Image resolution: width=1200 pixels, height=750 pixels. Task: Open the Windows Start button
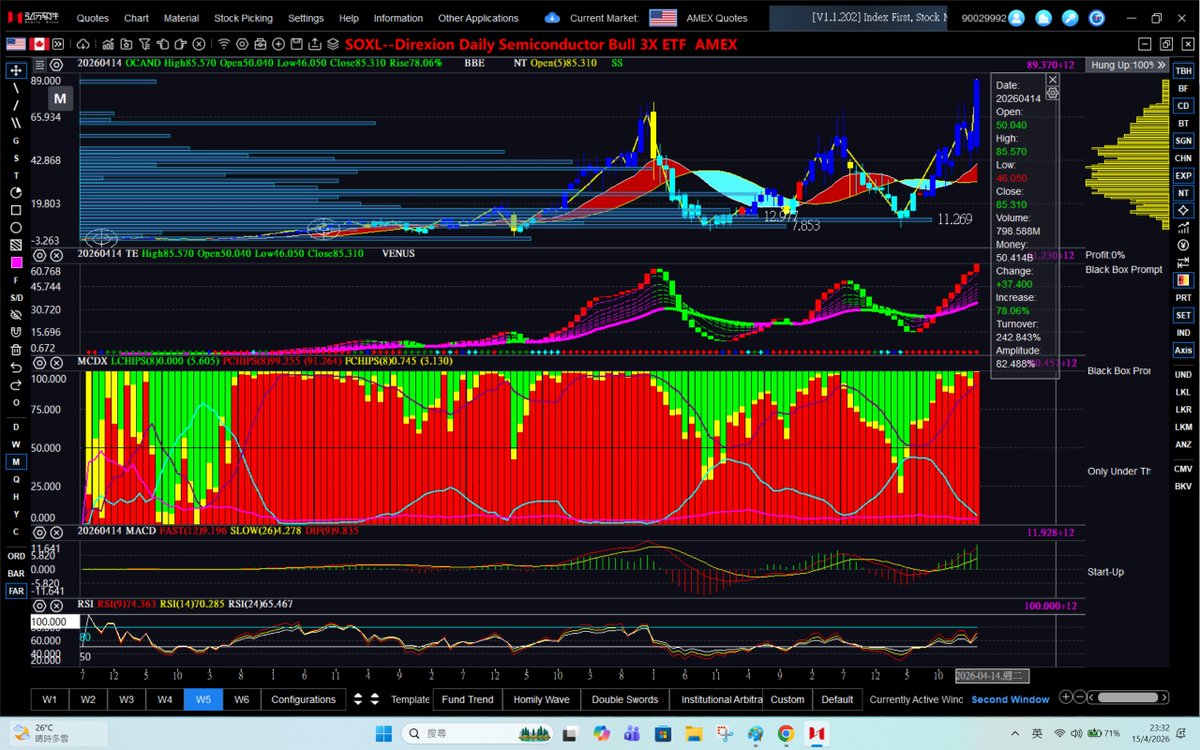pyautogui.click(x=384, y=733)
